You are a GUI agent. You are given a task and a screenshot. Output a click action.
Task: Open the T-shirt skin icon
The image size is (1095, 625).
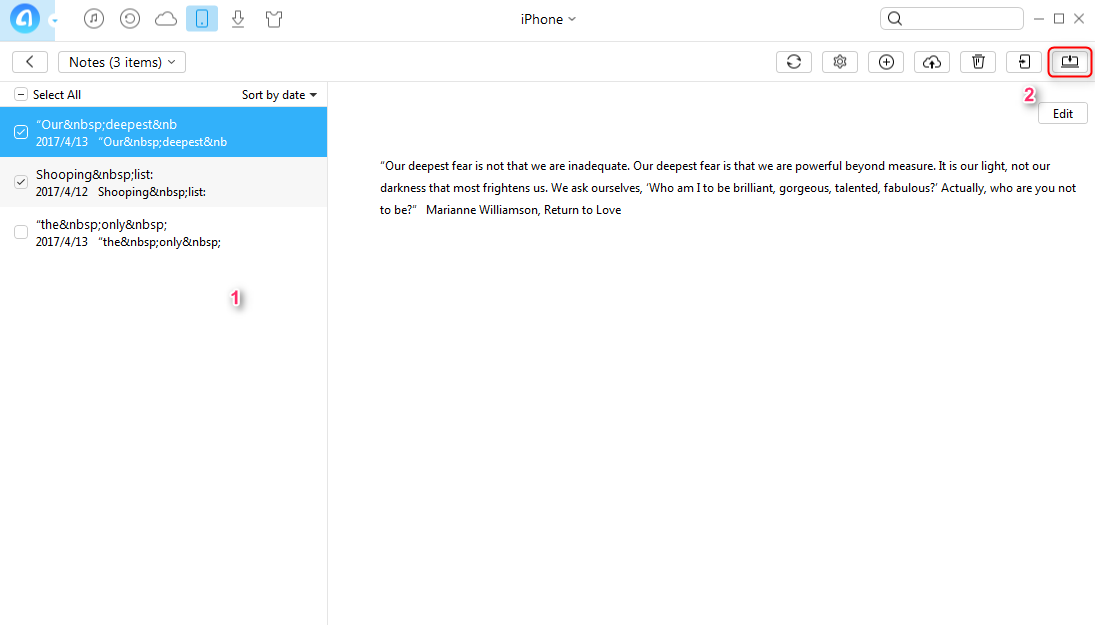[274, 19]
